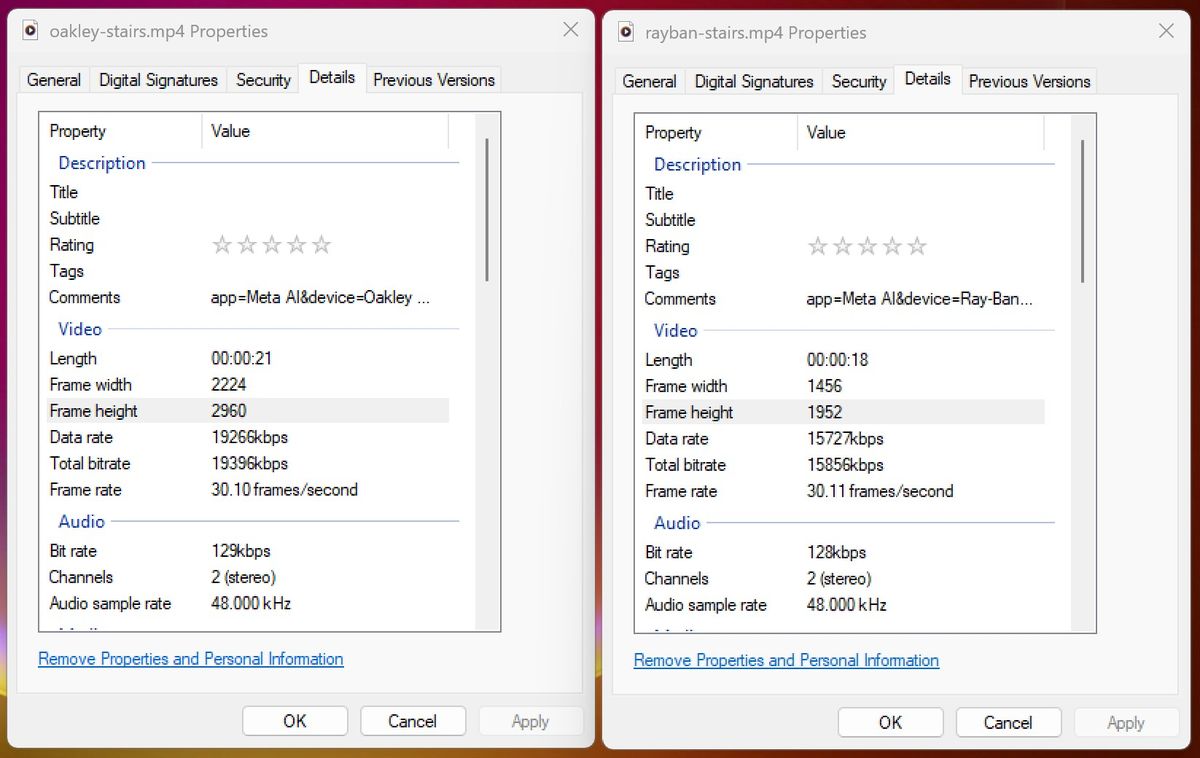The image size is (1200, 758).
Task: Click the video file icon in rayban-stairs.mp4 title bar
Action: (x=626, y=32)
